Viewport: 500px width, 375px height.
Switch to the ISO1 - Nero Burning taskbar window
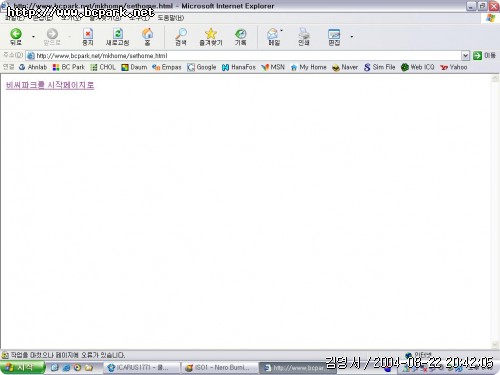point(220,368)
